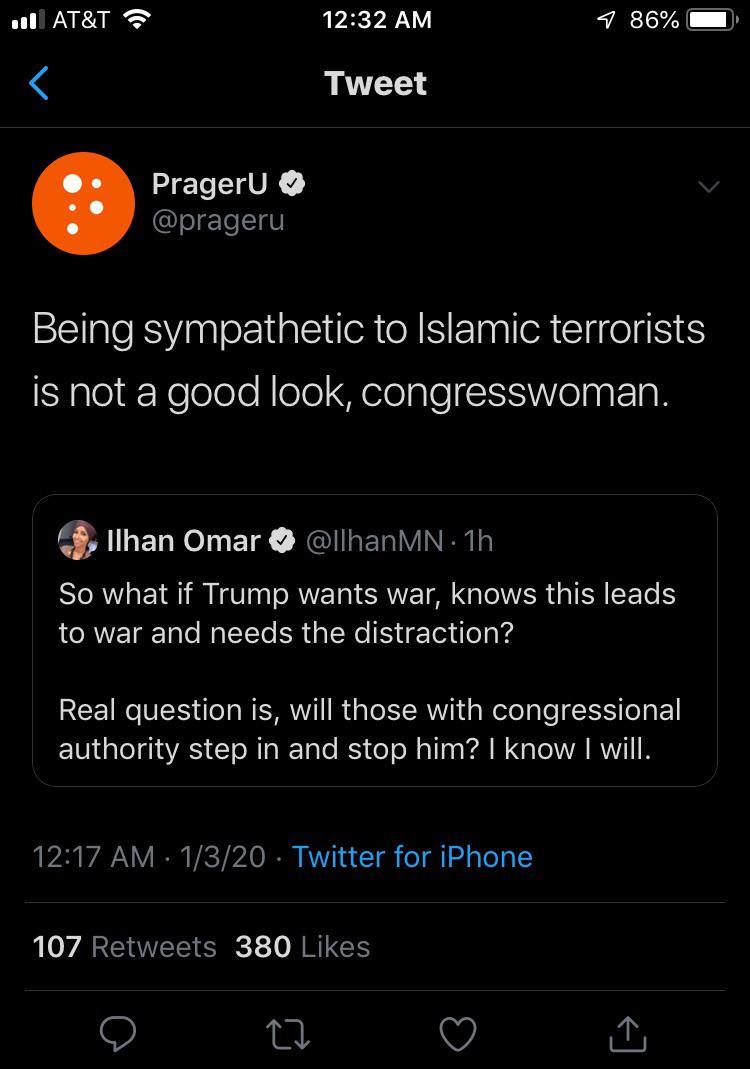The image size is (750, 1069).
Task: Open the share sheet via the share icon
Action: [627, 1034]
